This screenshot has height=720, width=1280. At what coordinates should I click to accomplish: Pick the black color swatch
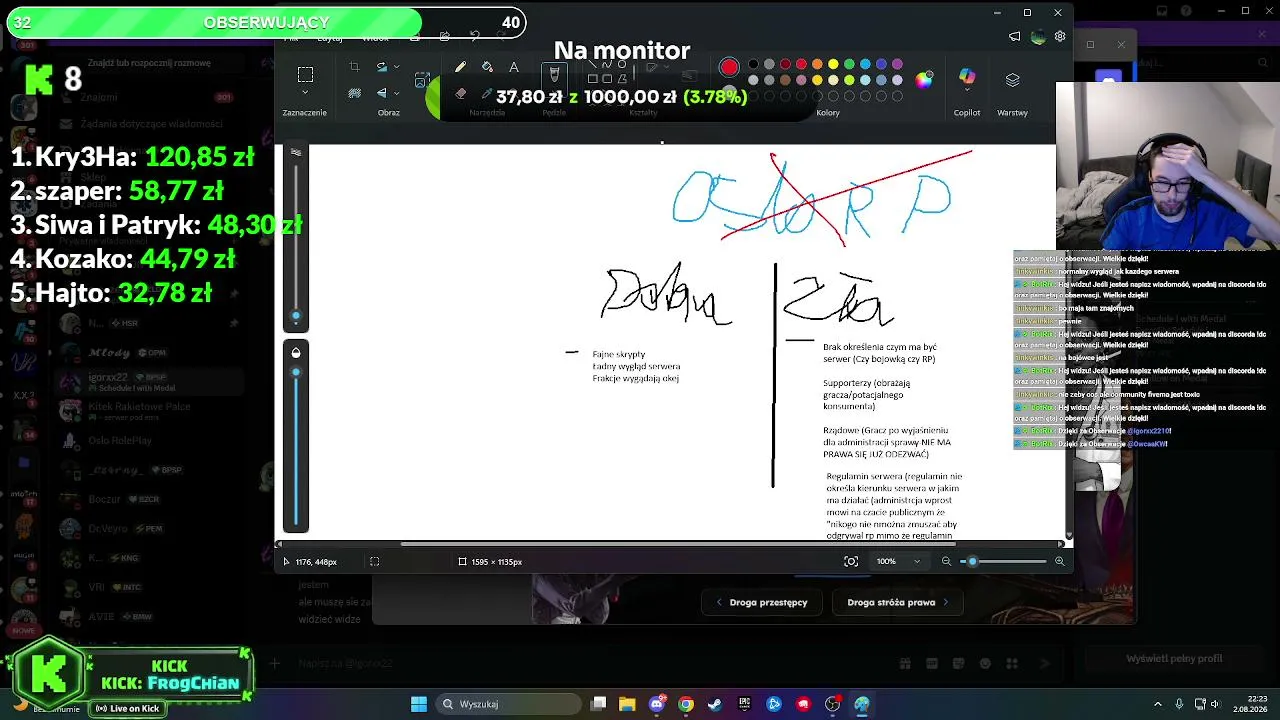point(753,65)
